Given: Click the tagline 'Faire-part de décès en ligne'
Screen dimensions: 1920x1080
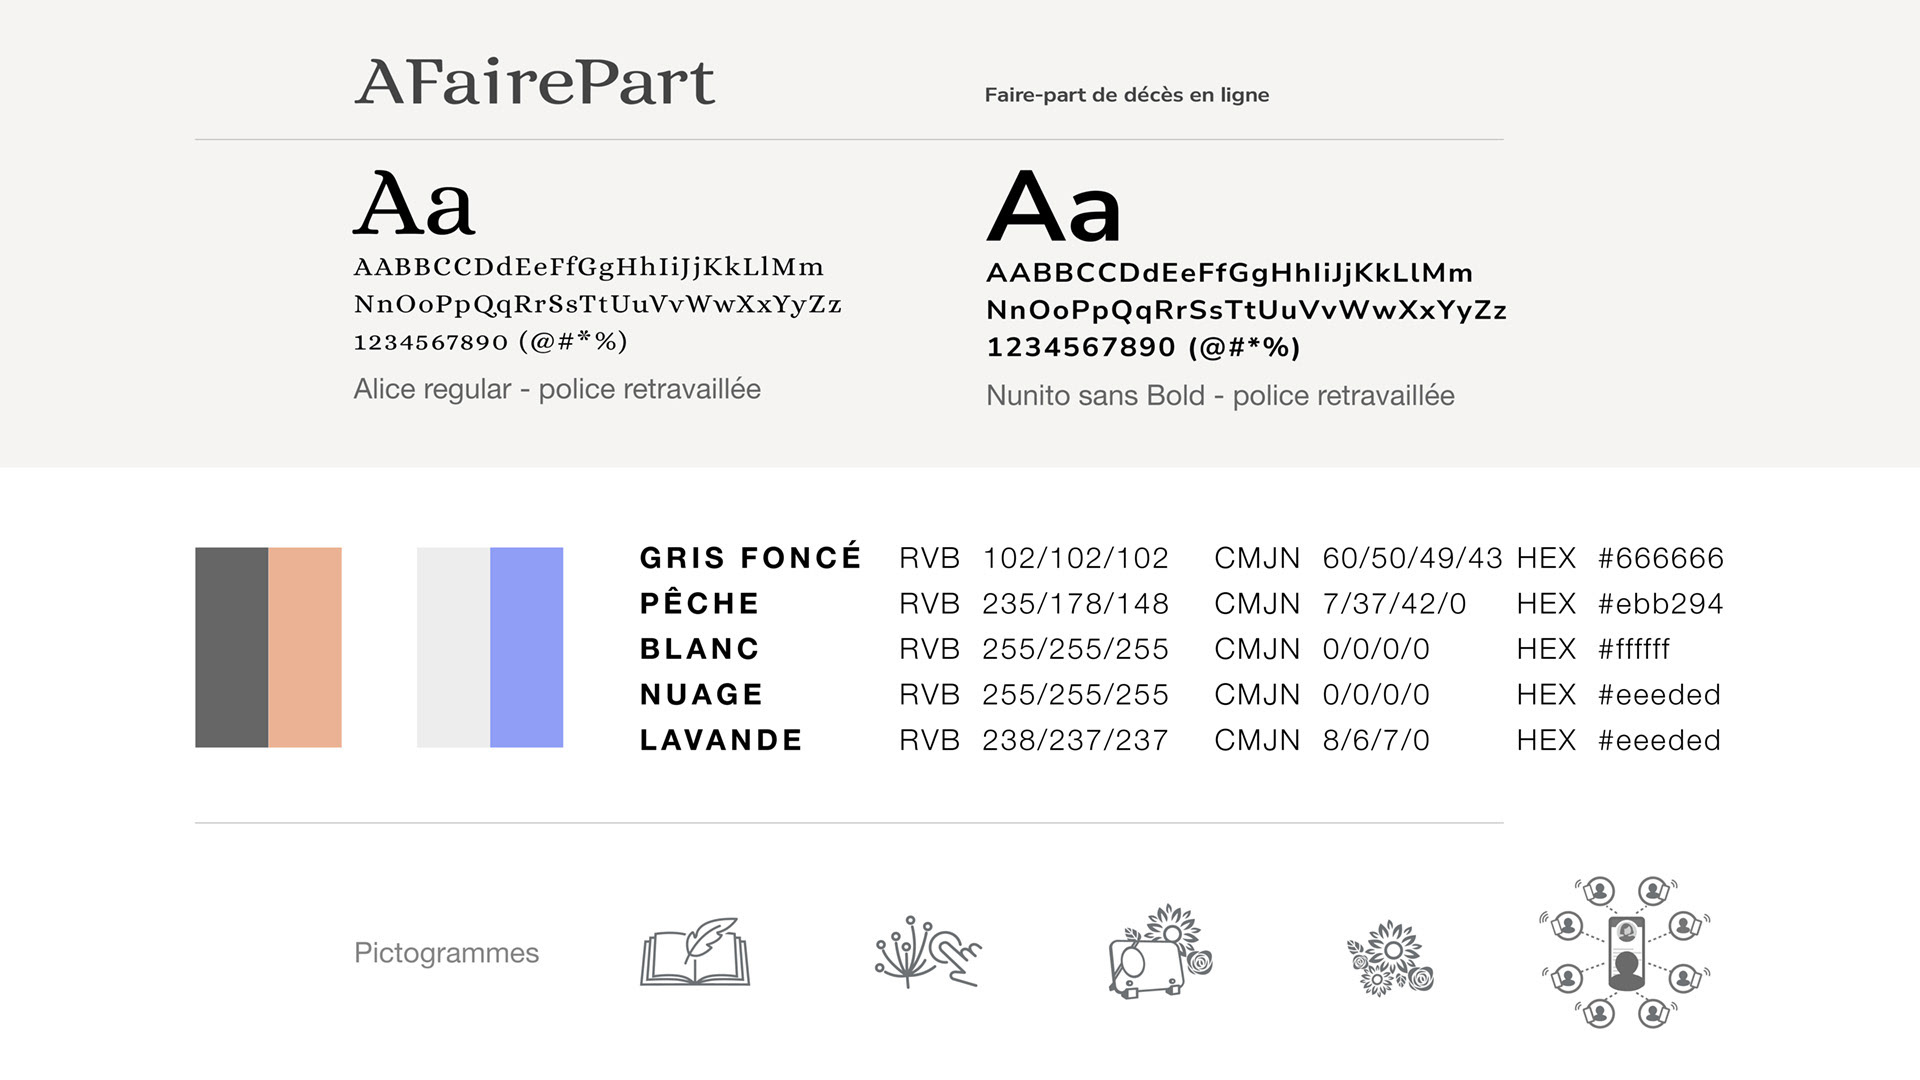Looking at the screenshot, I should click(1127, 95).
